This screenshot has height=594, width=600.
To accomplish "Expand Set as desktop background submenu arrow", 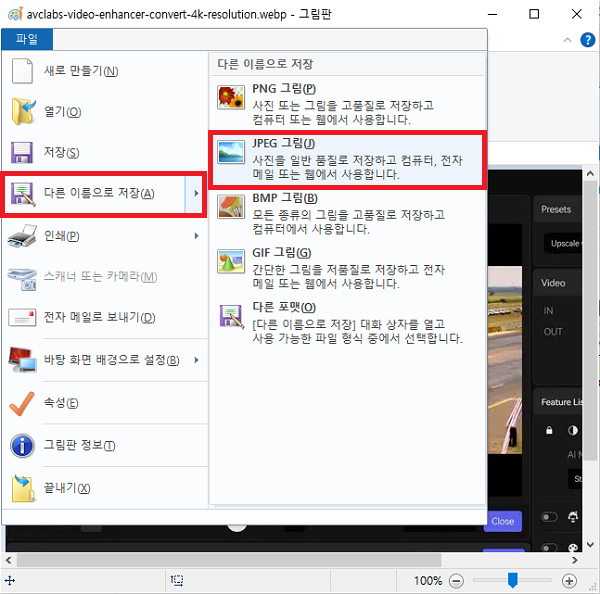I will (x=196, y=360).
